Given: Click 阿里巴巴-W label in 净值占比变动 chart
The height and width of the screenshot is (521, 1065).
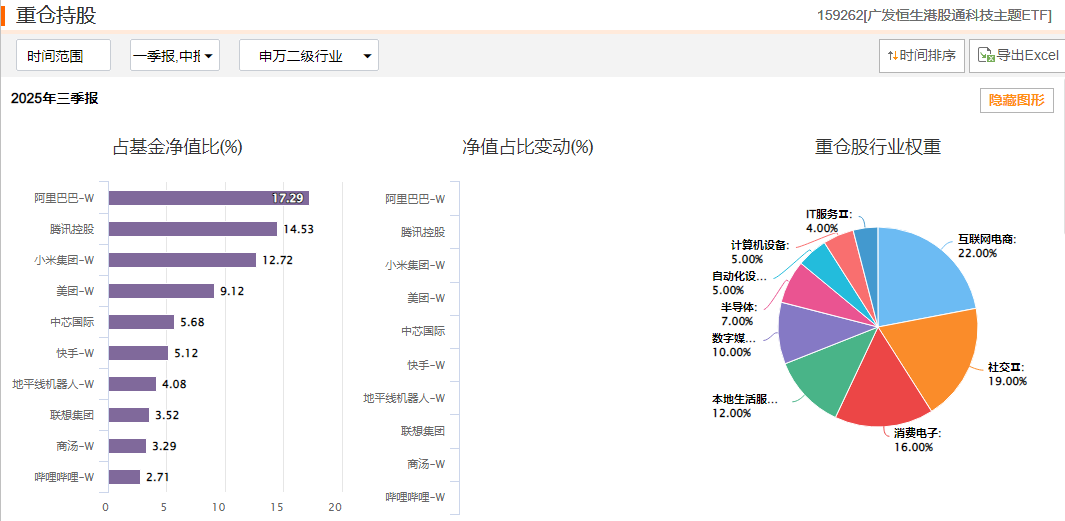Looking at the screenshot, I should pyautogui.click(x=415, y=199).
